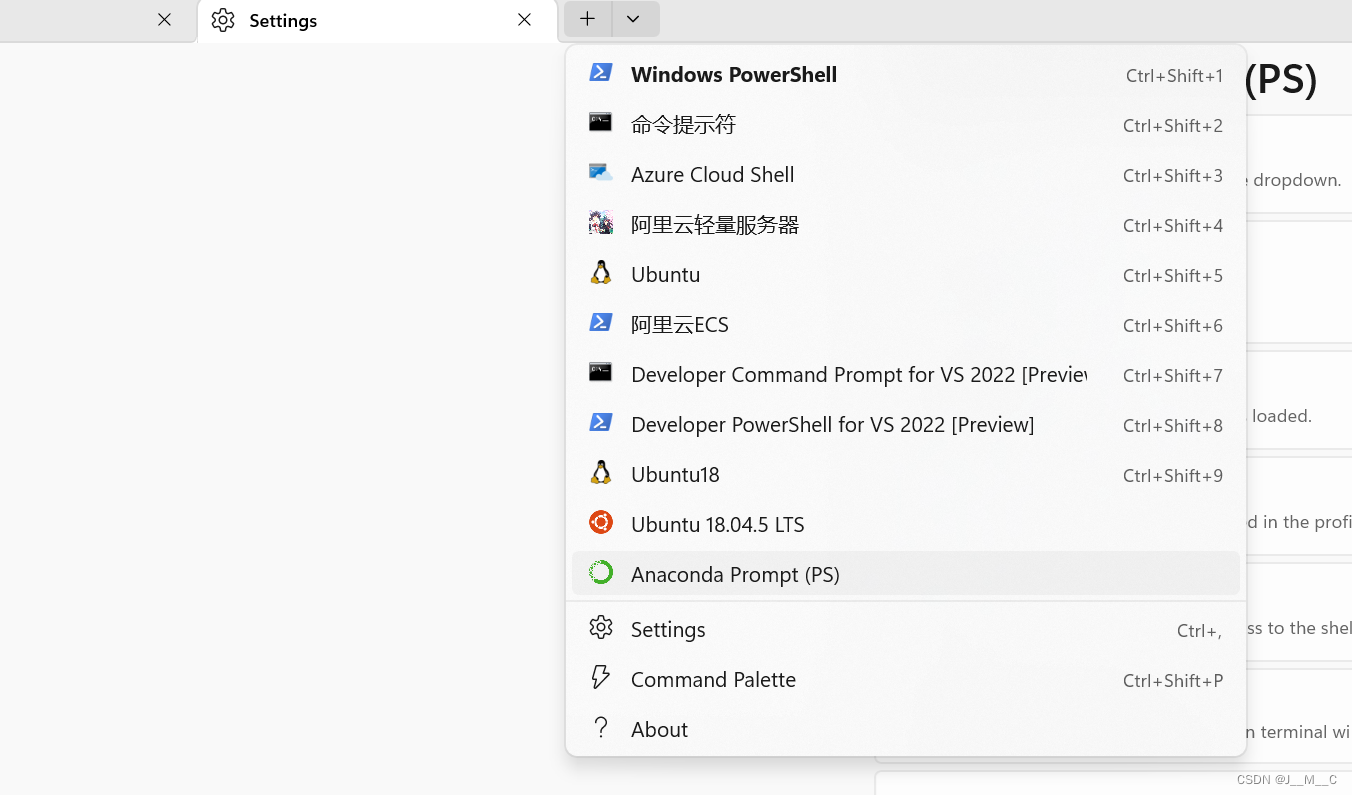Launch the Windows PowerShell profile
This screenshot has width=1352, height=795.
click(x=906, y=74)
